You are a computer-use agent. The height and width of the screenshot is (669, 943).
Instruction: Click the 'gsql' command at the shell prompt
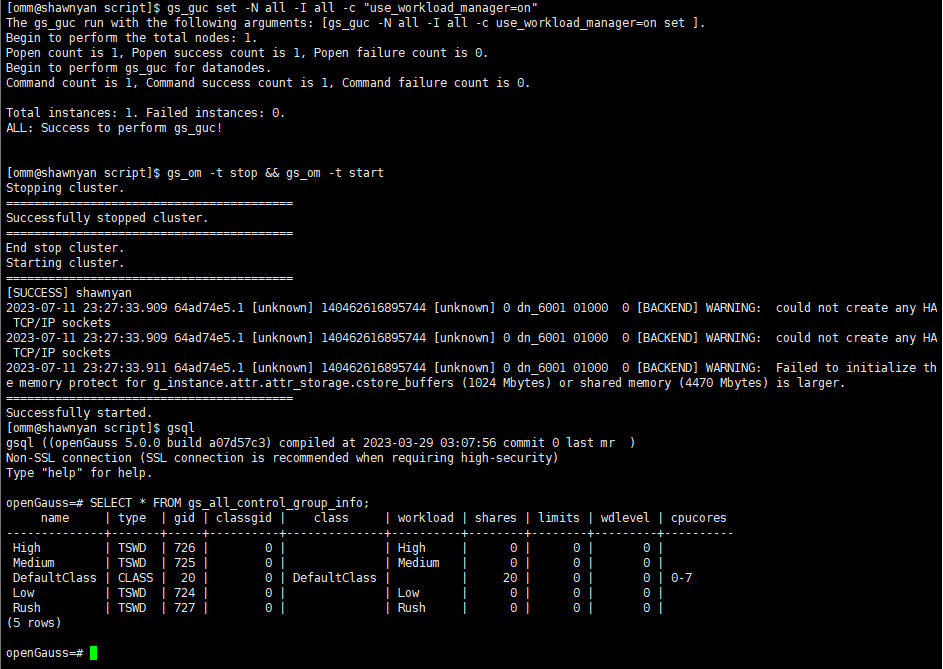click(180, 428)
